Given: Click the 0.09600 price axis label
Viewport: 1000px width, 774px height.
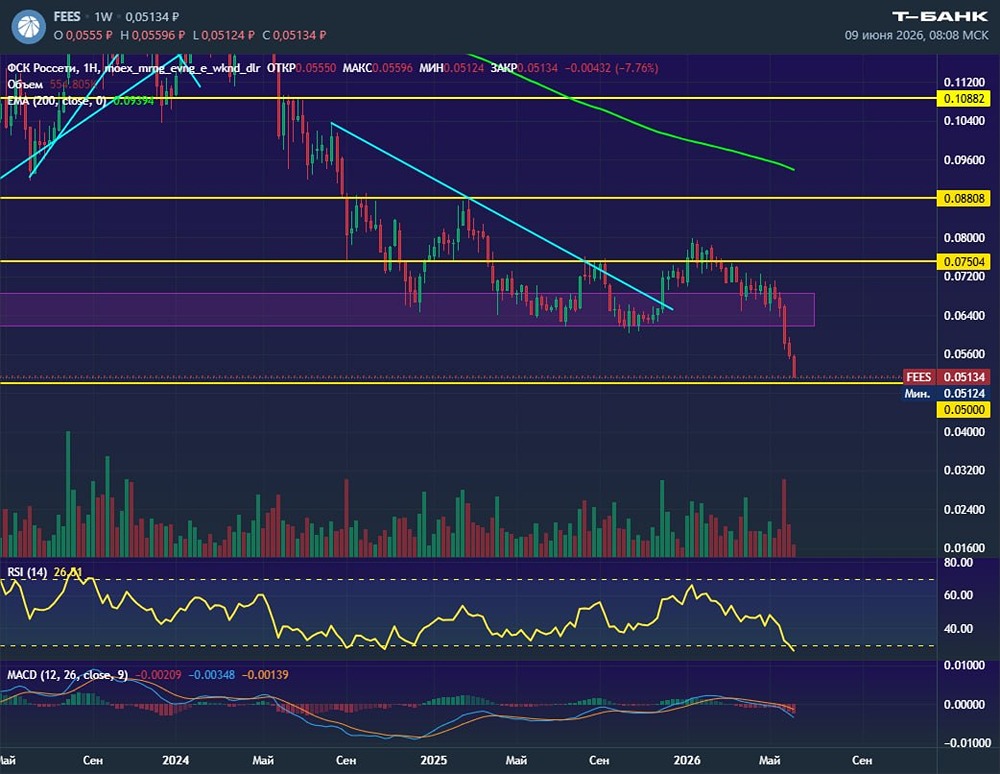Looking at the screenshot, I should (964, 160).
